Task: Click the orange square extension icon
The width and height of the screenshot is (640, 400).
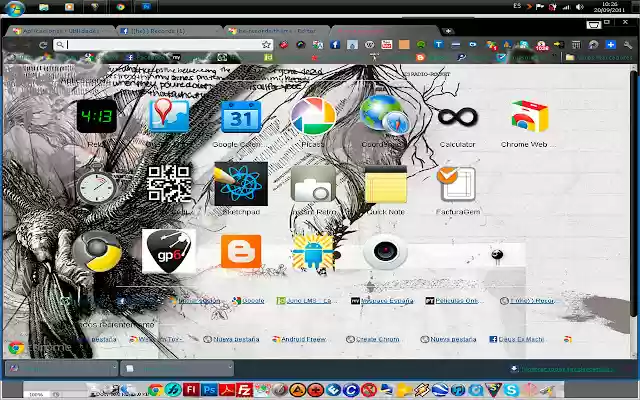Action: (x=404, y=44)
